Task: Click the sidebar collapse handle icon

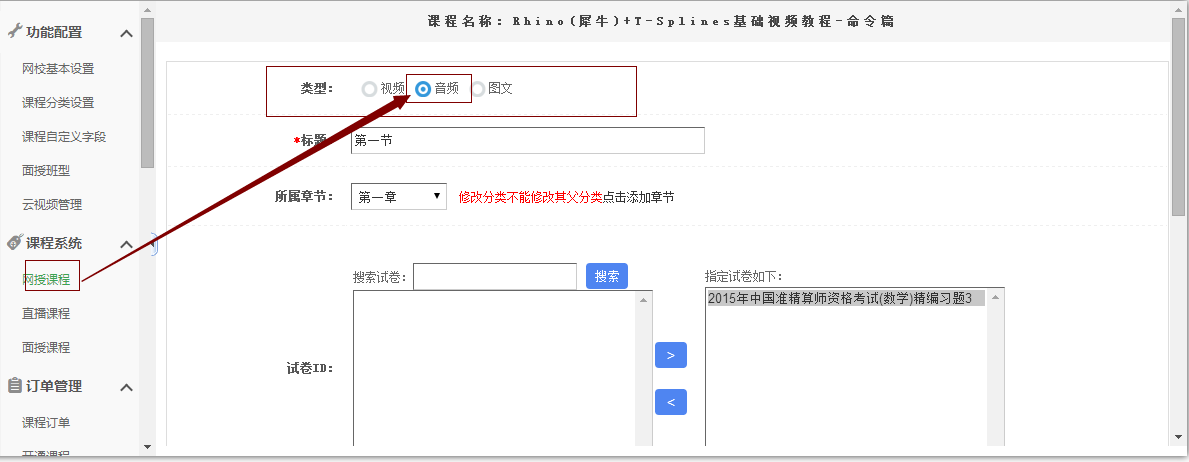Action: (x=153, y=244)
